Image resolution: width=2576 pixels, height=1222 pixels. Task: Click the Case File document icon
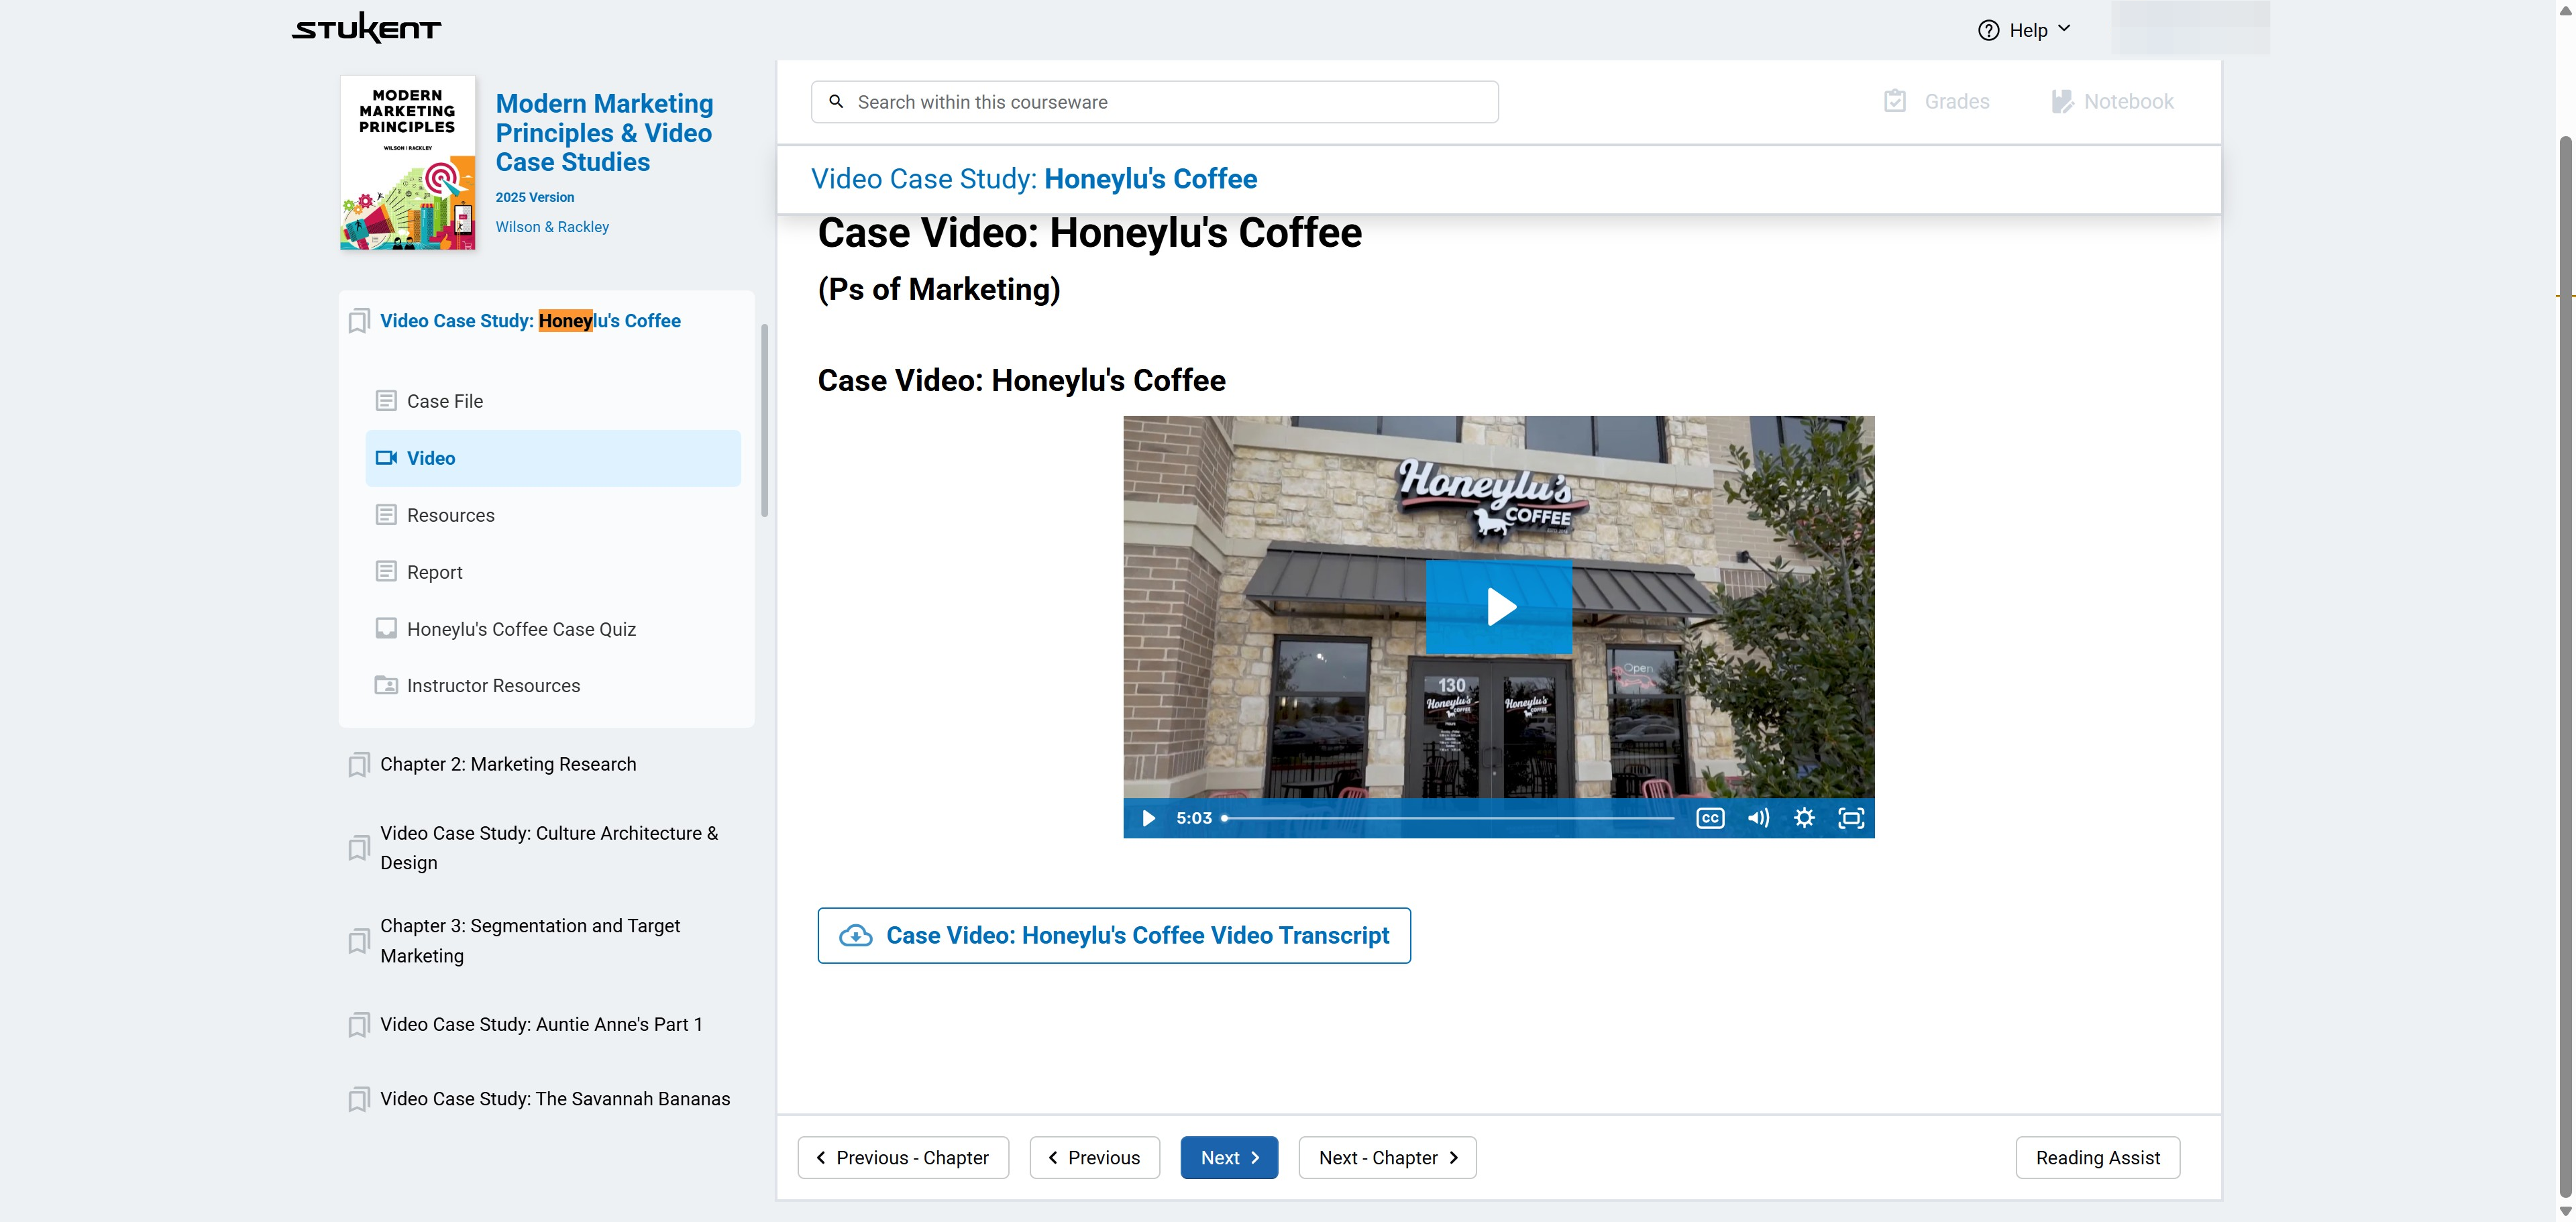coord(386,401)
